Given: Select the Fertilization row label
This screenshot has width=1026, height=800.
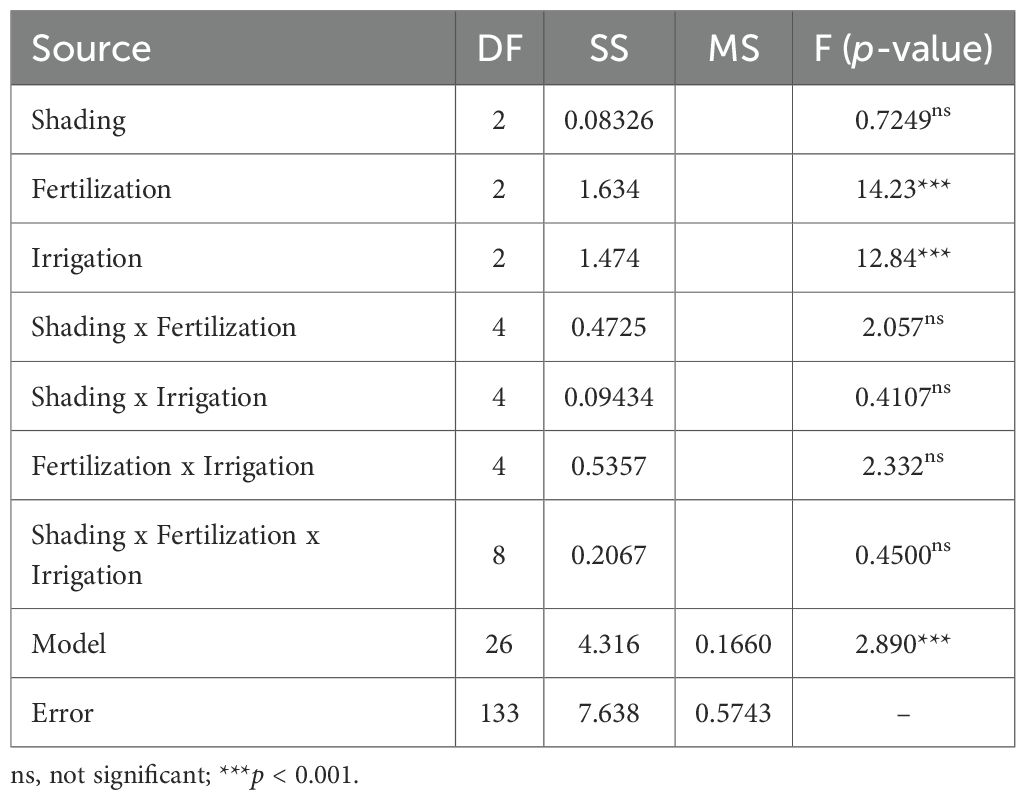Looking at the screenshot, I should coord(101,189).
